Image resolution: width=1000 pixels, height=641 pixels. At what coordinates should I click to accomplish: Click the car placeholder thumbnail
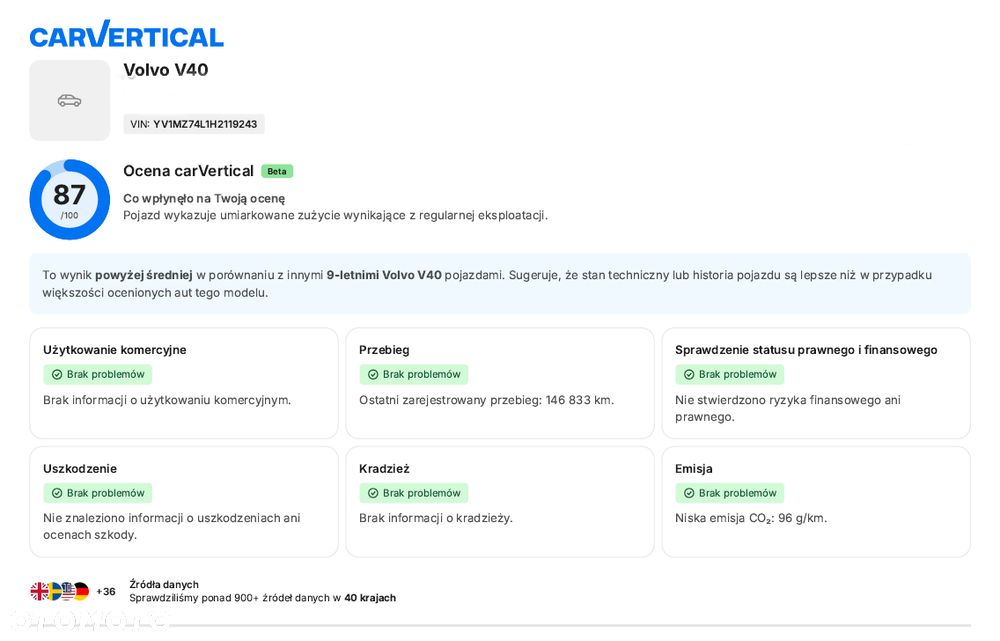click(70, 100)
